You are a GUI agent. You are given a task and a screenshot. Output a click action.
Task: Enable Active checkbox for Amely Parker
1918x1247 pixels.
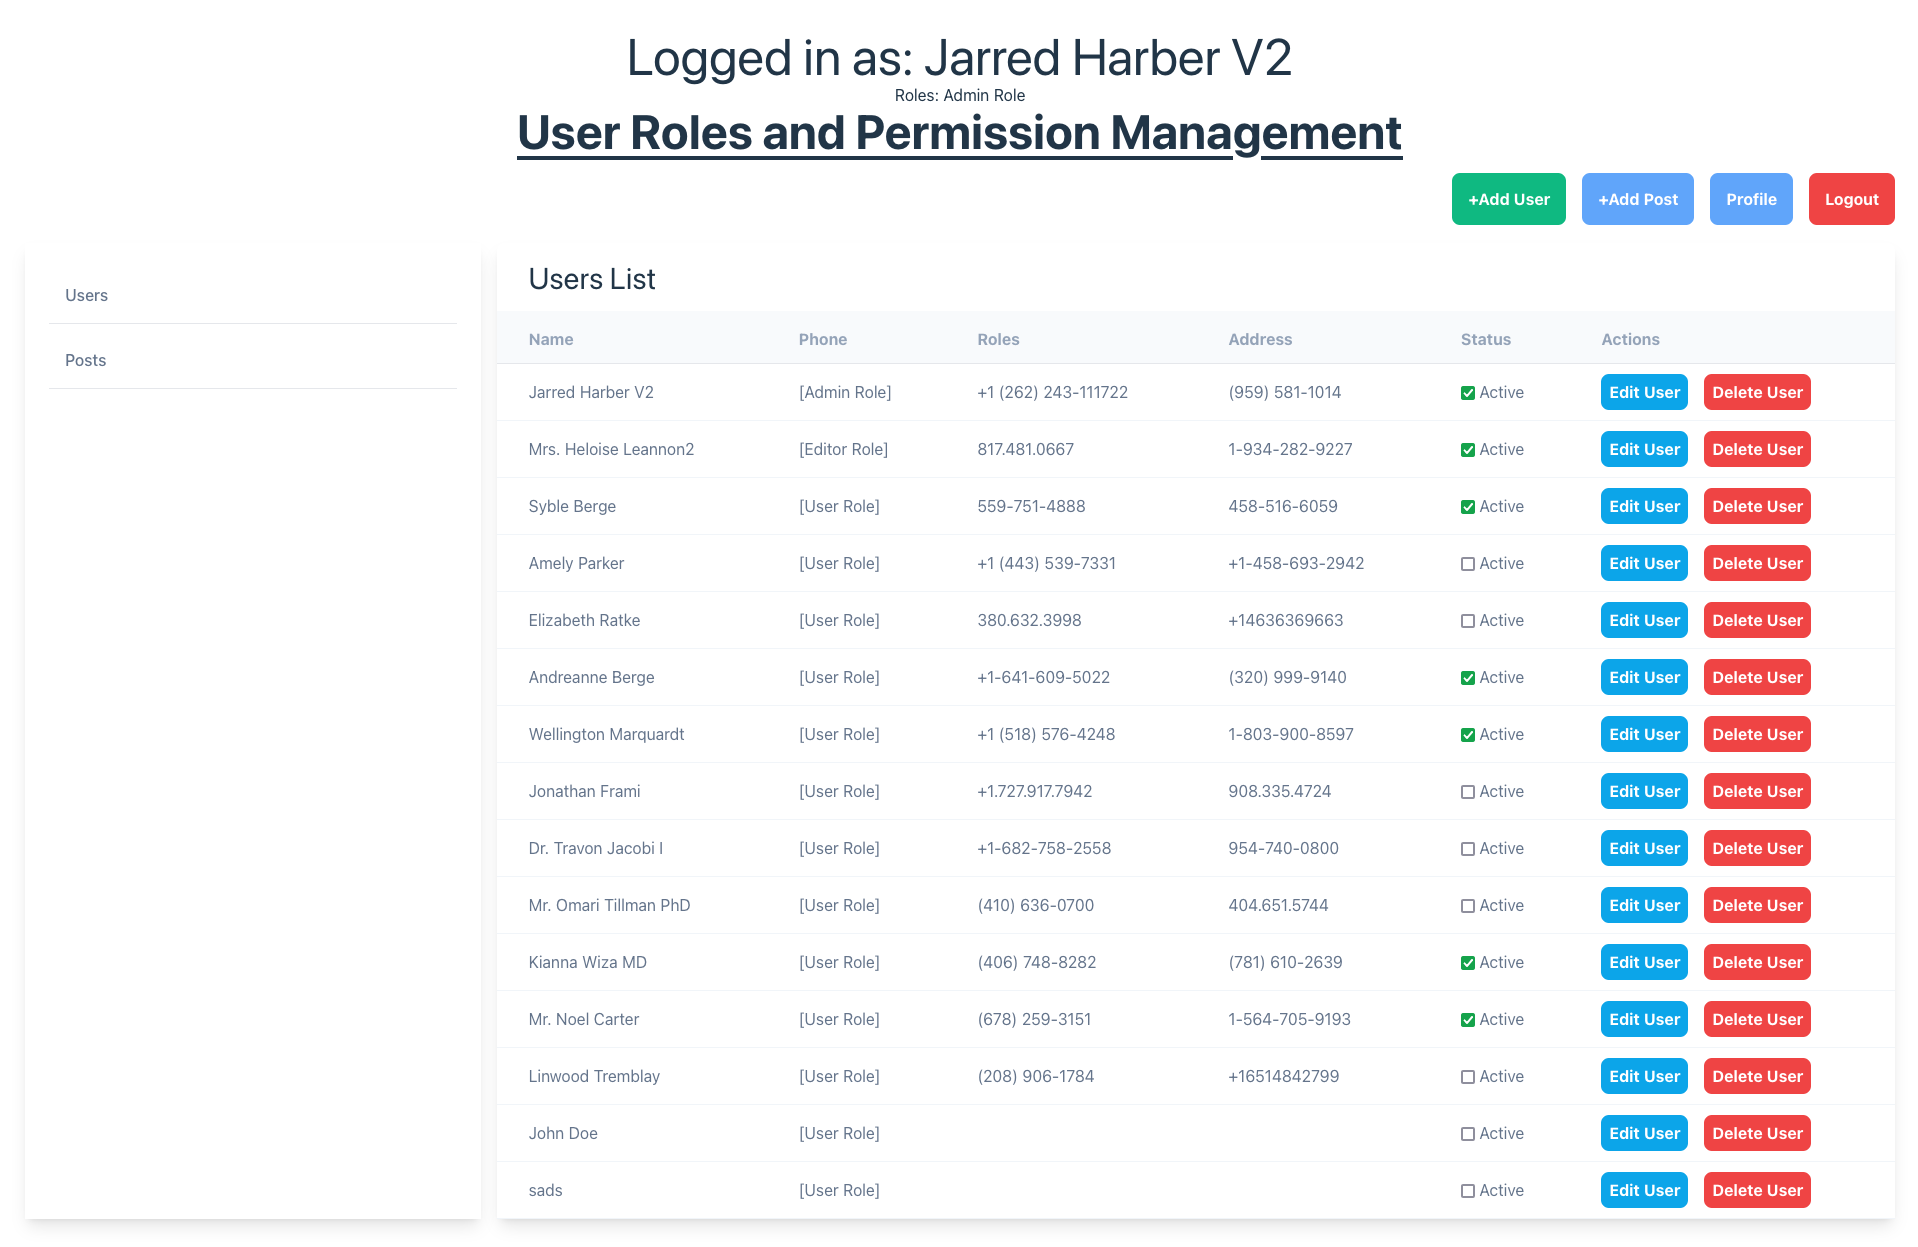point(1467,564)
